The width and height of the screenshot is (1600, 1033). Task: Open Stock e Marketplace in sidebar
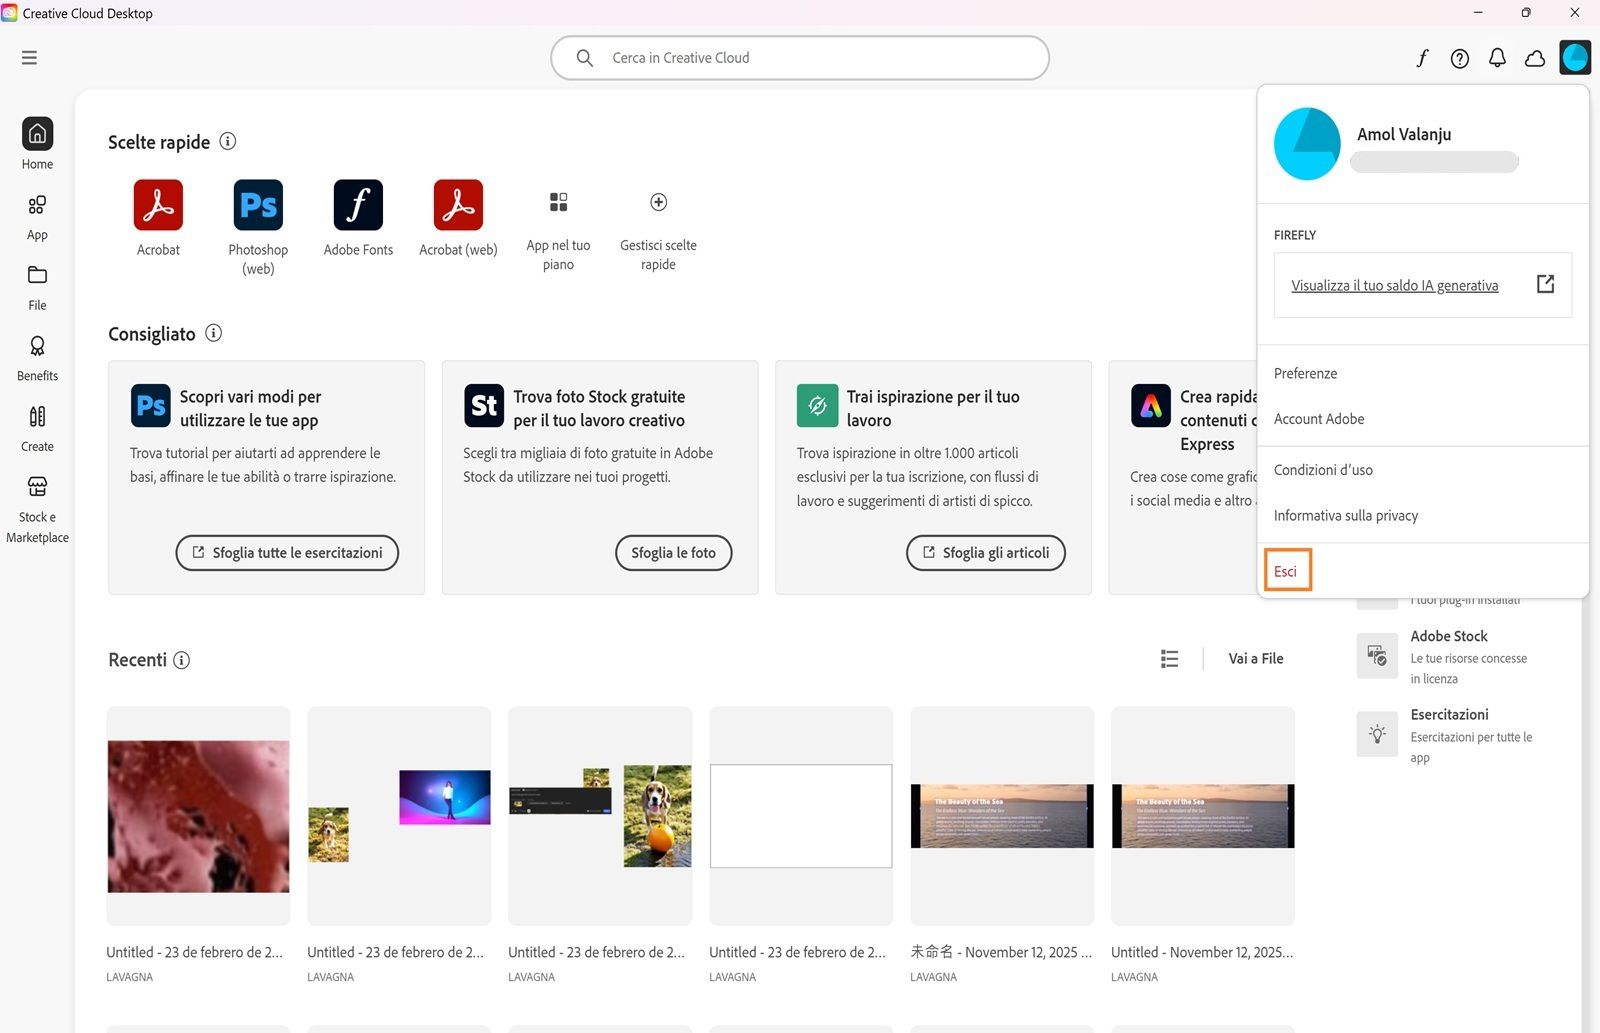click(x=37, y=510)
